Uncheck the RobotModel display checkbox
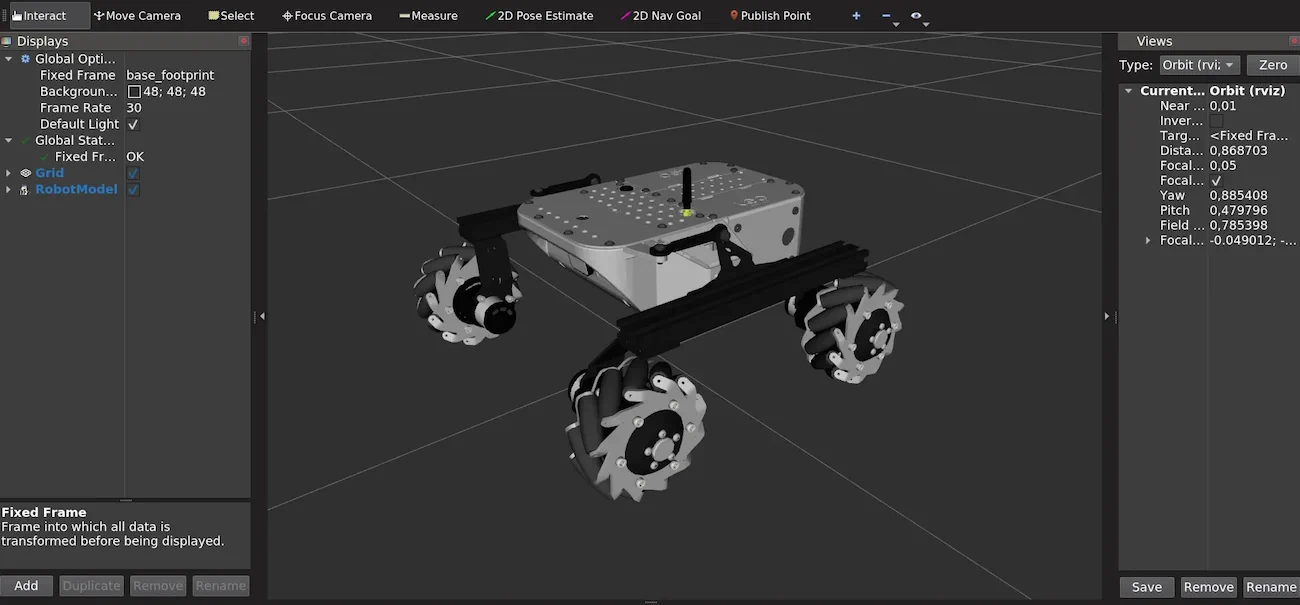The image size is (1300, 605). coord(133,189)
